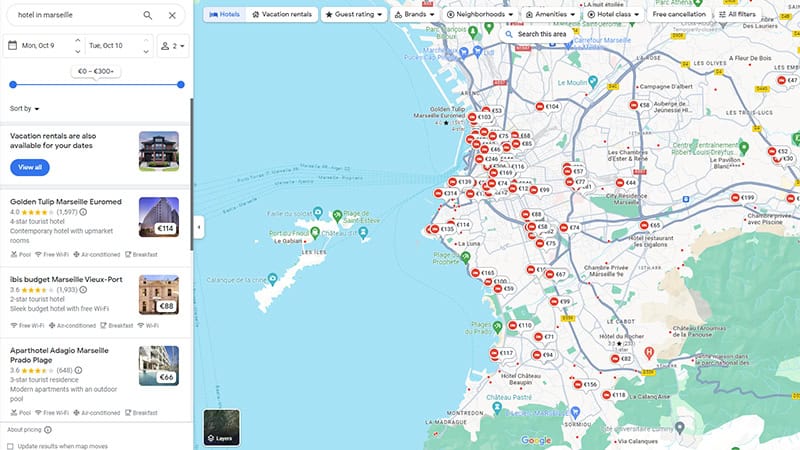The image size is (800, 450).
Task: Click the View all button
Action: [x=30, y=167]
